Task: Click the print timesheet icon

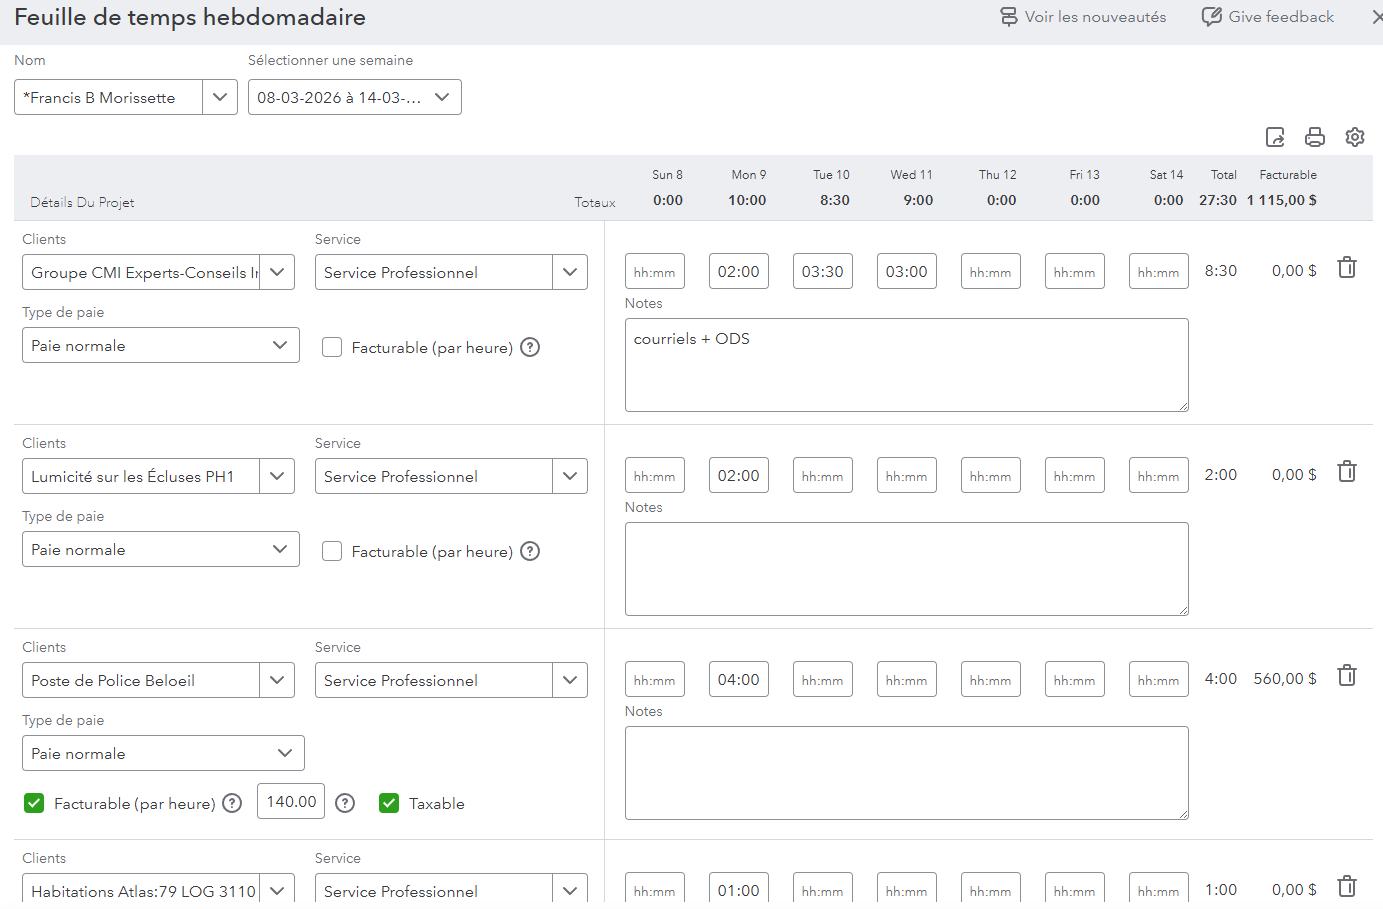Action: (1315, 137)
